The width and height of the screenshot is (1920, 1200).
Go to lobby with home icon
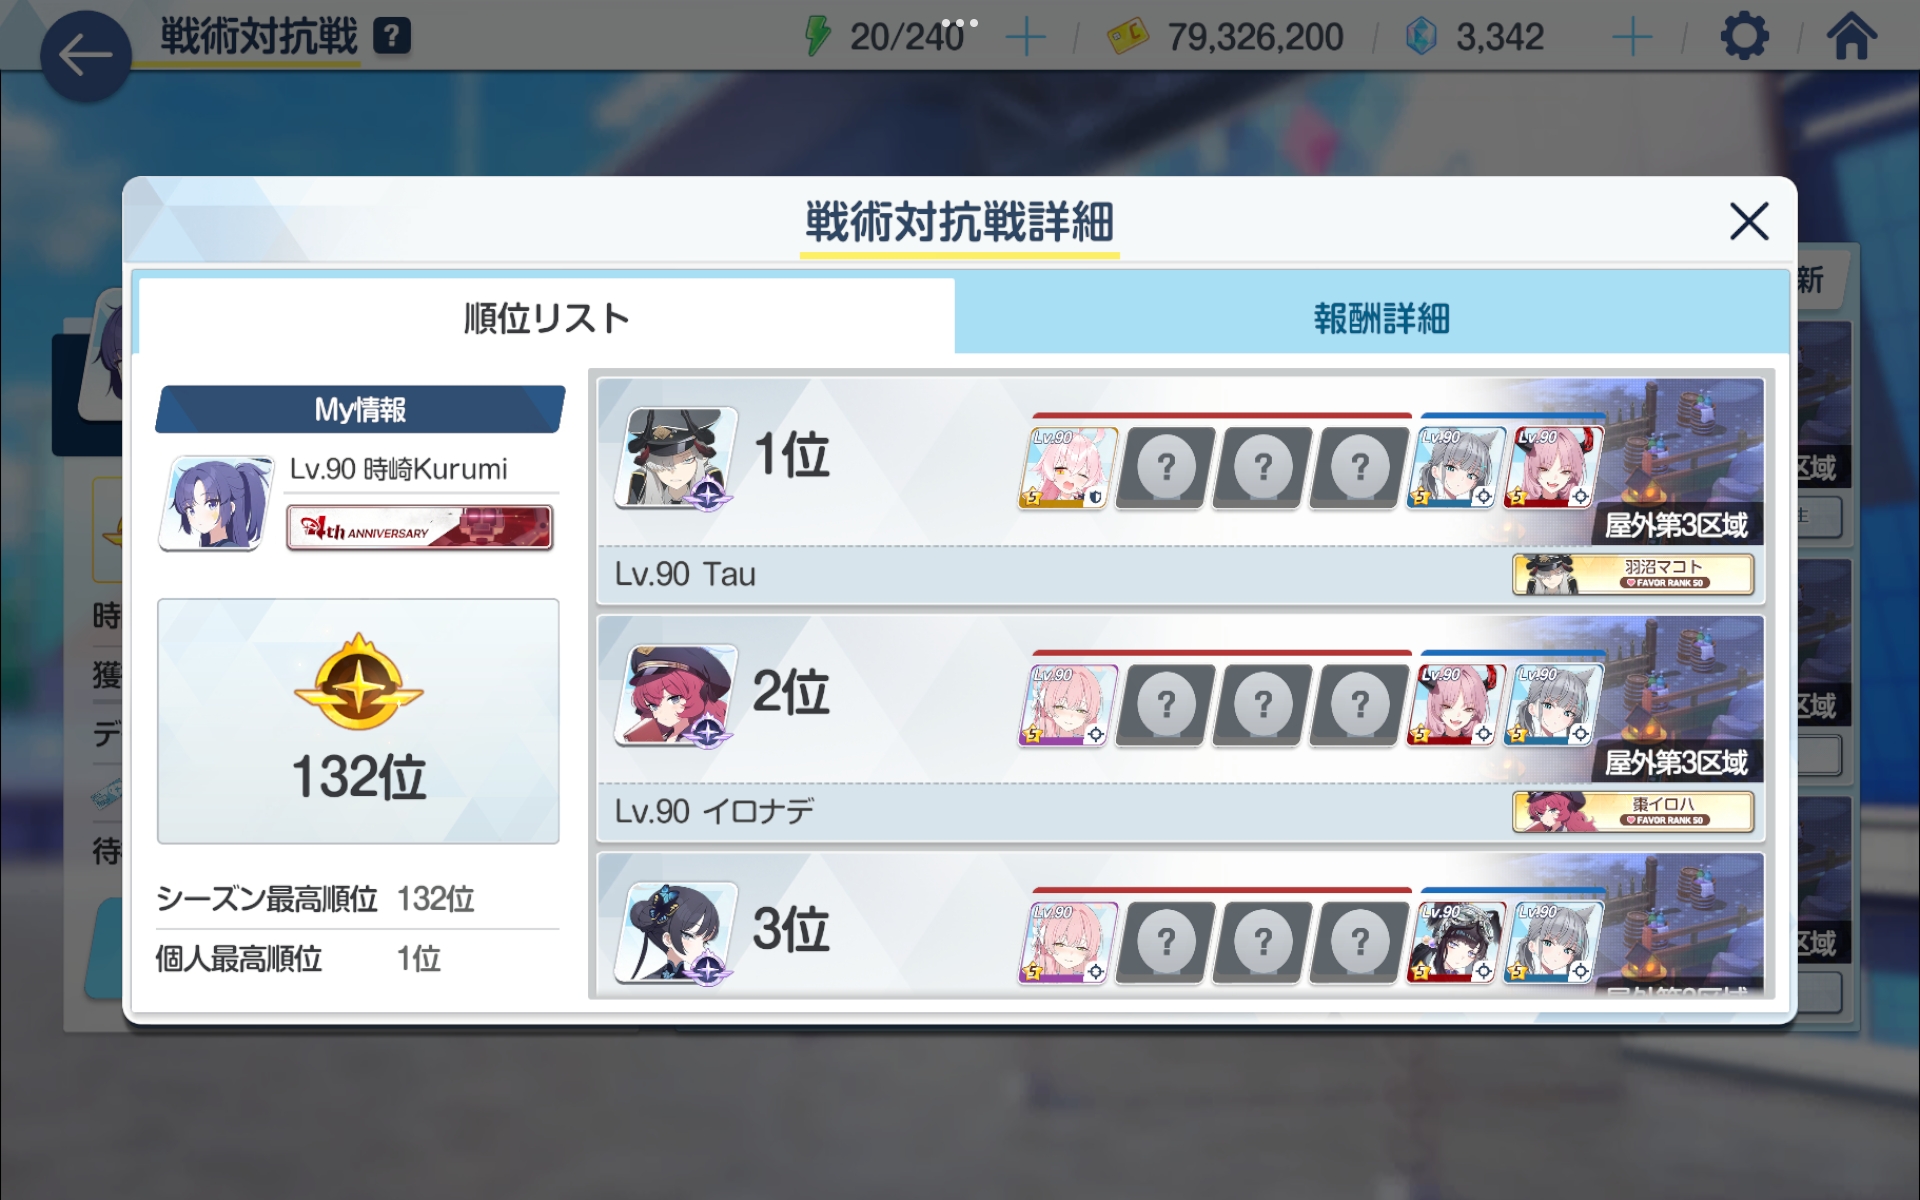tap(1851, 37)
